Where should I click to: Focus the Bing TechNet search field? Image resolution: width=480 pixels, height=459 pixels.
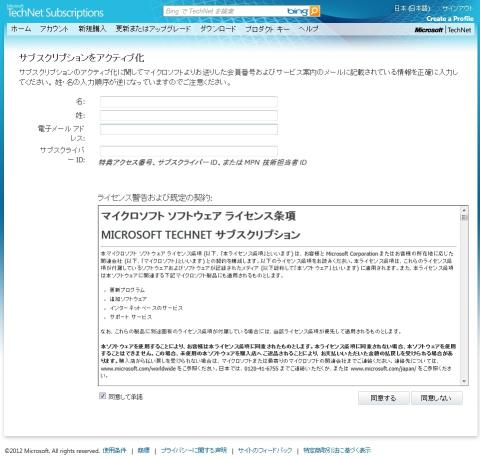[225, 11]
